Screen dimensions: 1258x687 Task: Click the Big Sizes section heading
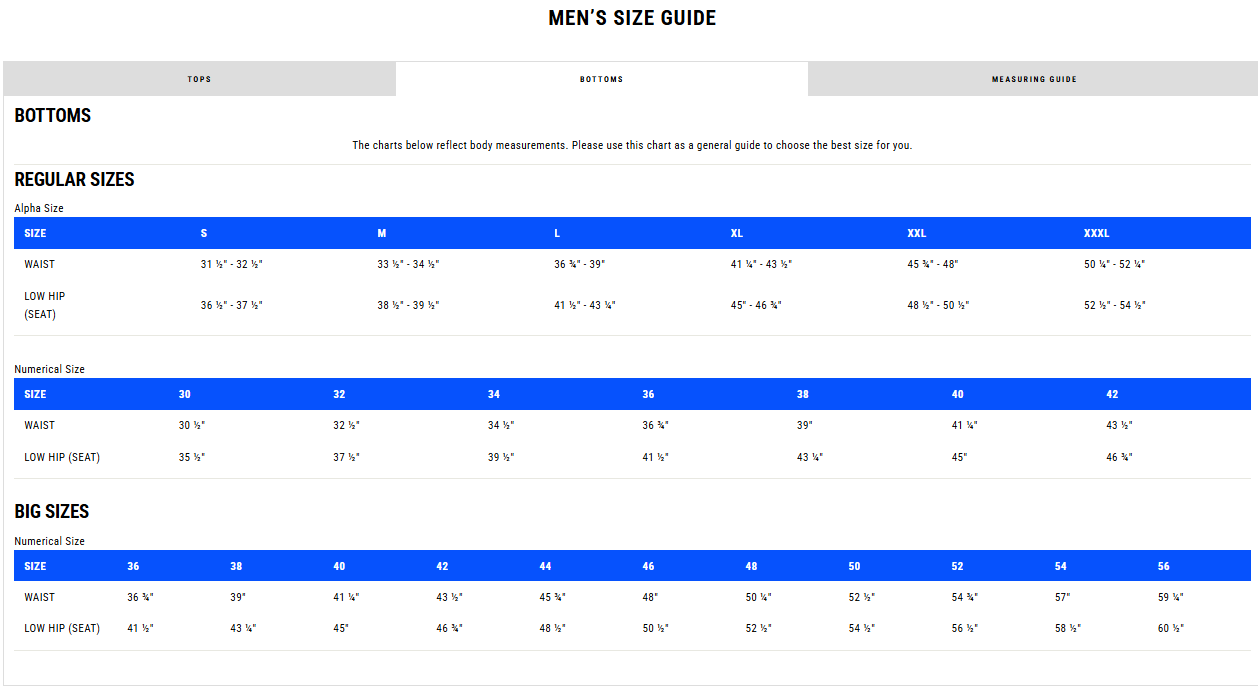(52, 511)
